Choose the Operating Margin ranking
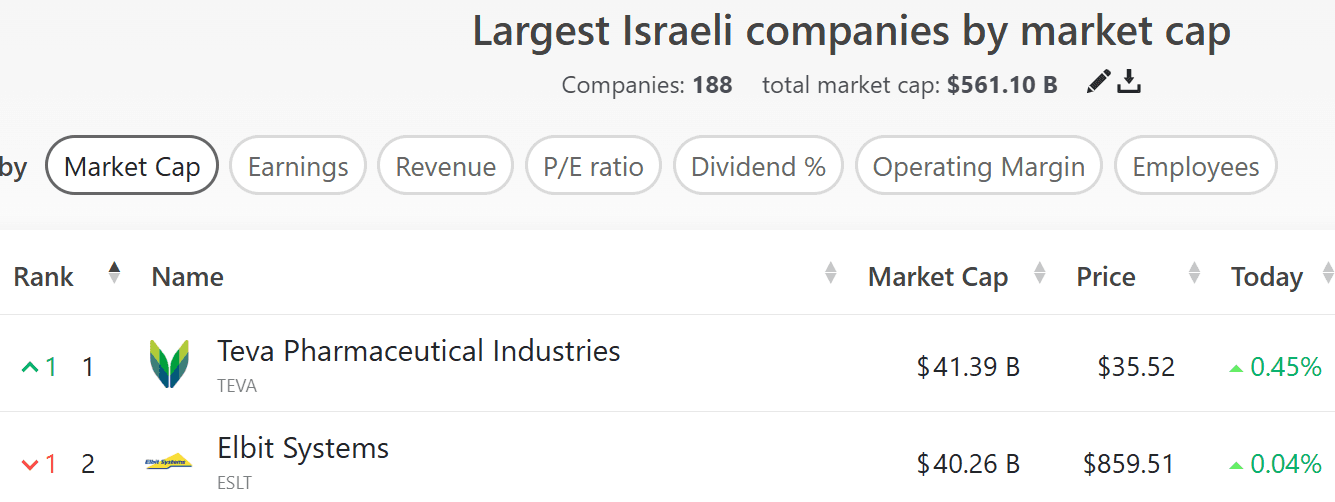 tap(979, 166)
